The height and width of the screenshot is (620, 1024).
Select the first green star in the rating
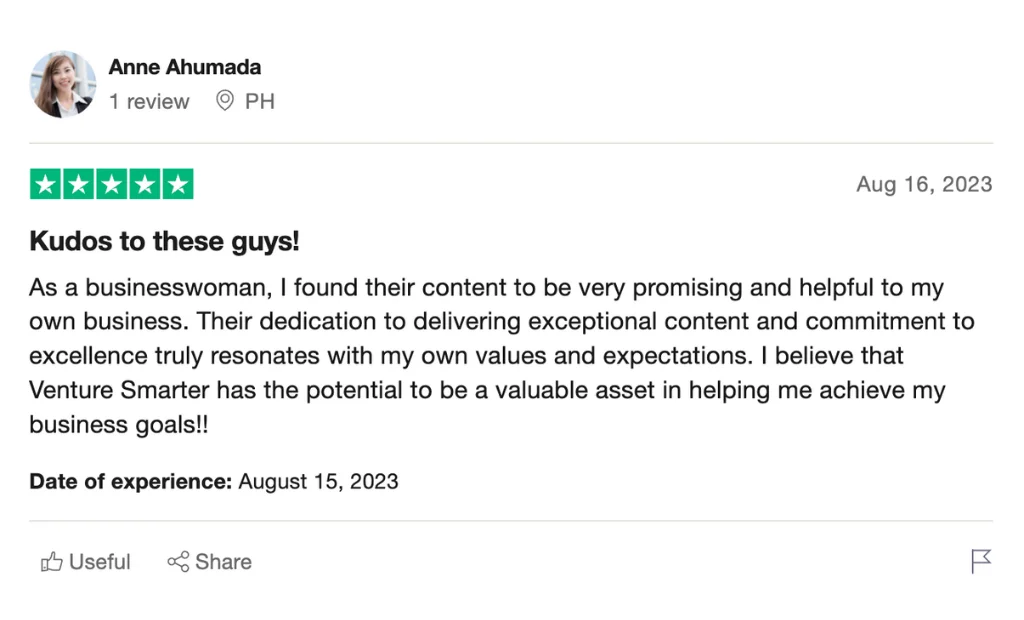tap(47, 184)
